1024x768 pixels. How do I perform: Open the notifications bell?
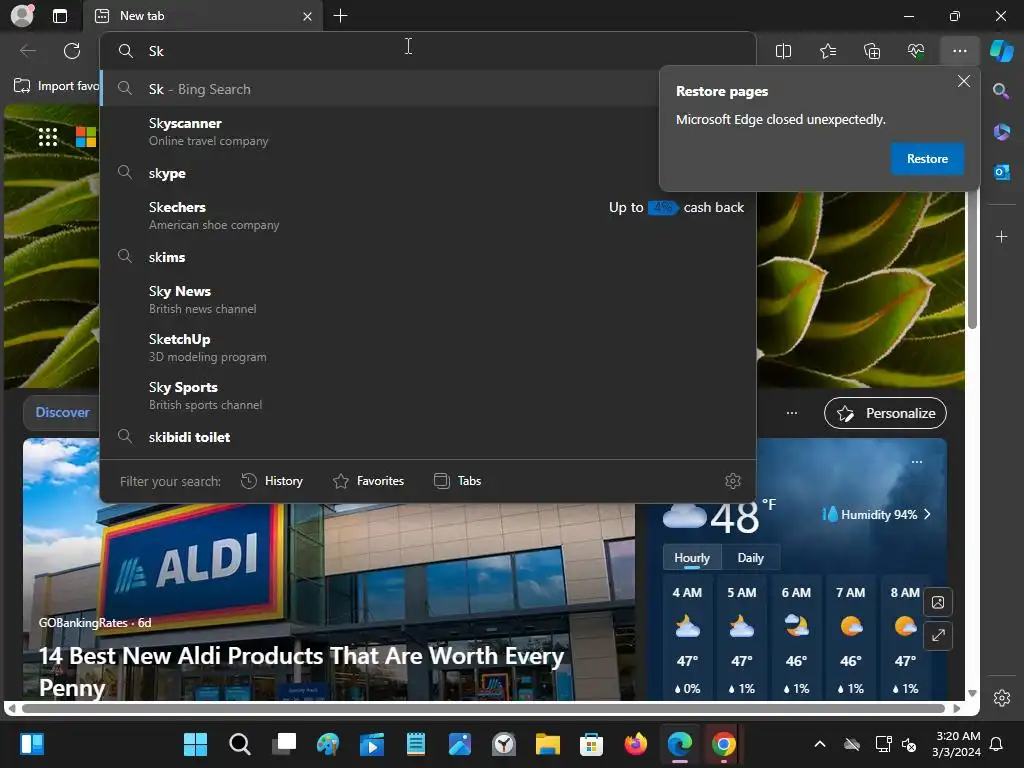tap(997, 744)
